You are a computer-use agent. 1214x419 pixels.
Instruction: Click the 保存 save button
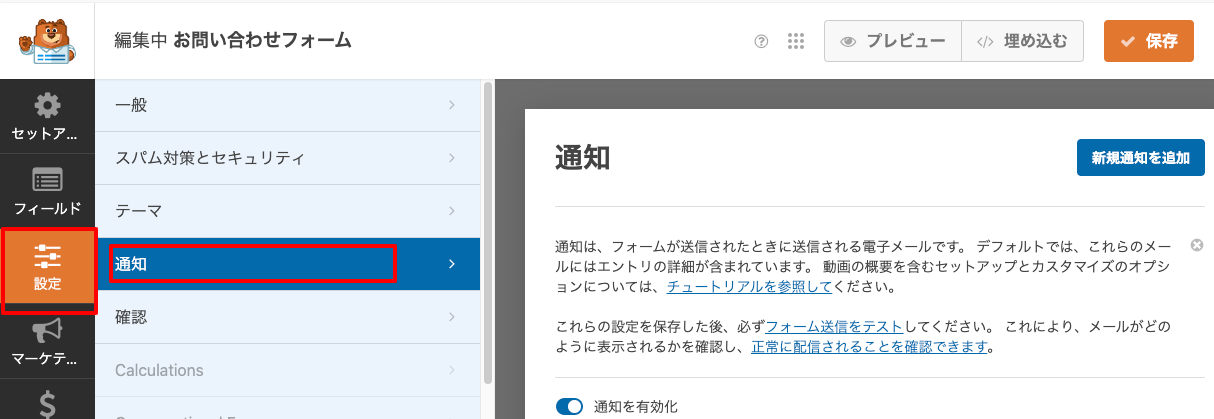(x=1148, y=42)
